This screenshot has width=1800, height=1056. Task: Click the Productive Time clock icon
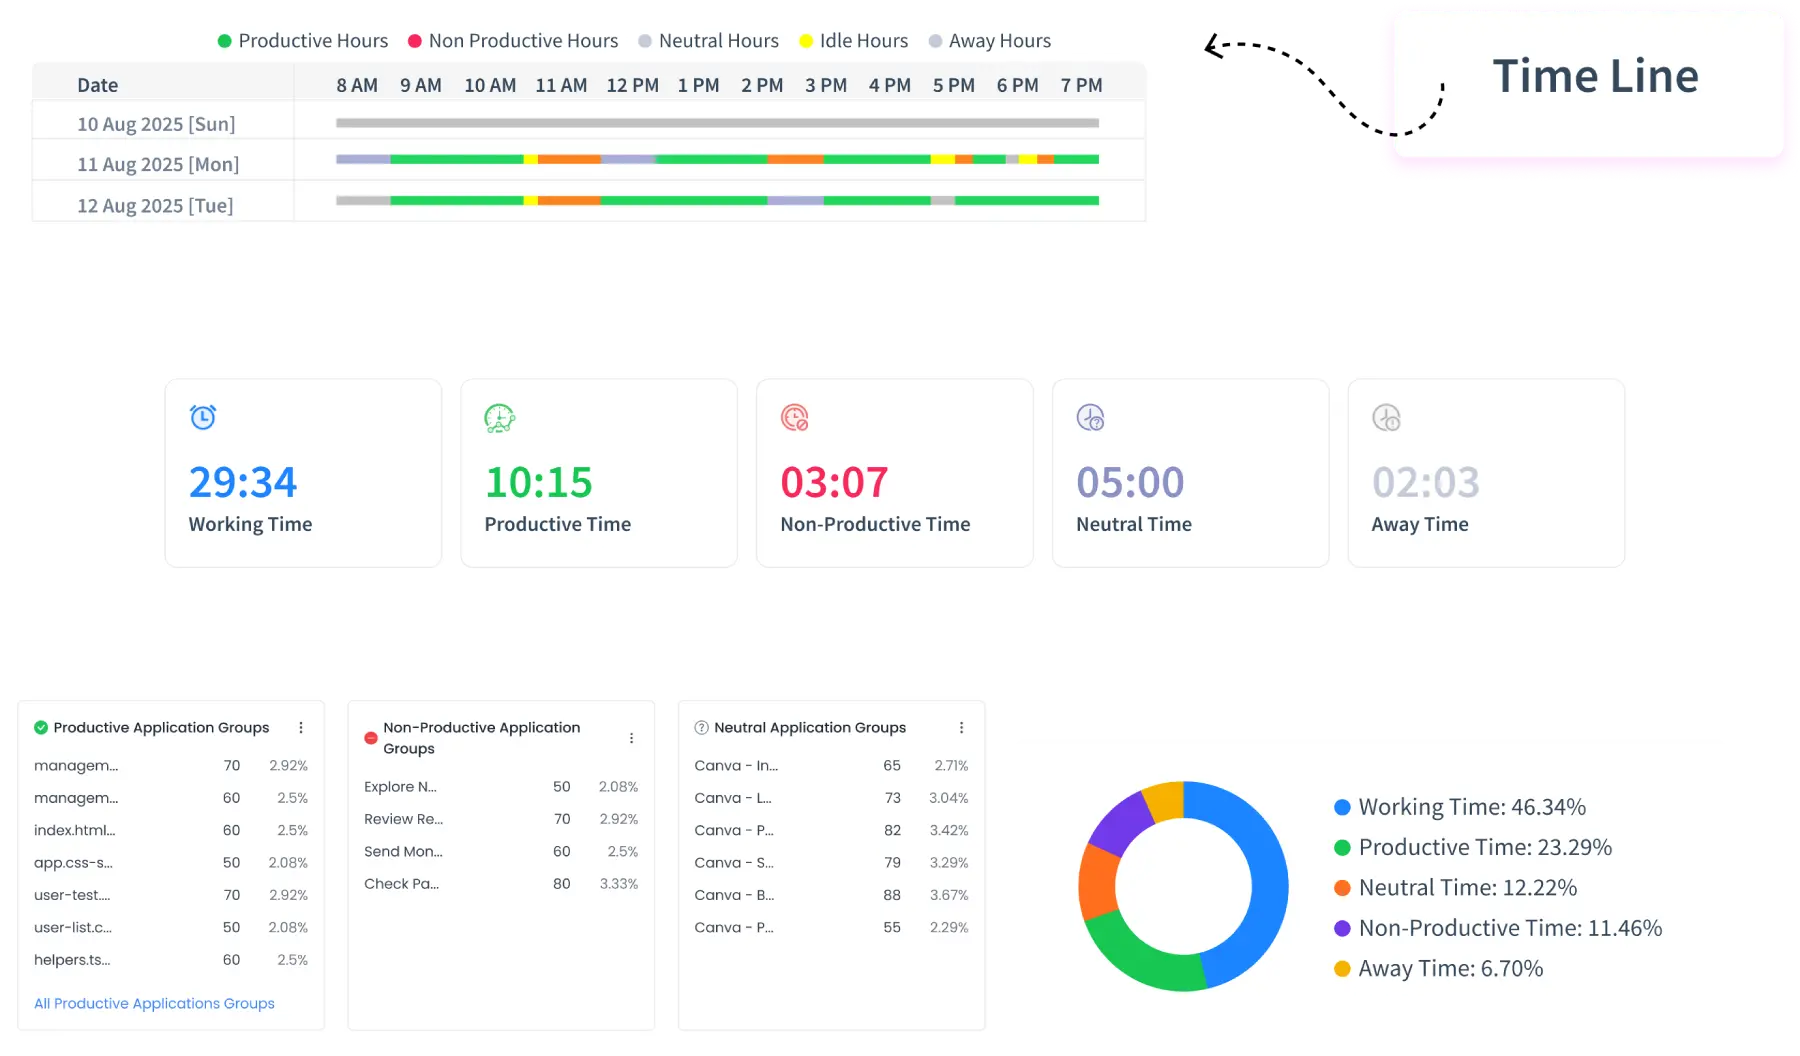499,418
